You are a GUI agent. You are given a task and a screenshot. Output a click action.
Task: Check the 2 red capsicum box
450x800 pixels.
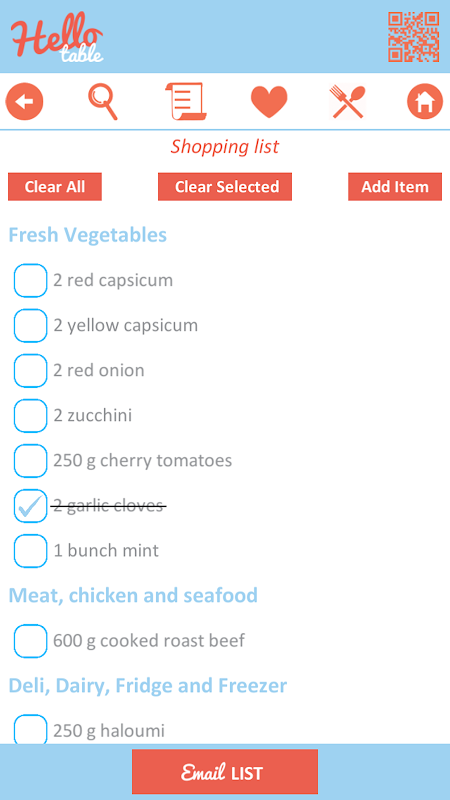(x=31, y=281)
